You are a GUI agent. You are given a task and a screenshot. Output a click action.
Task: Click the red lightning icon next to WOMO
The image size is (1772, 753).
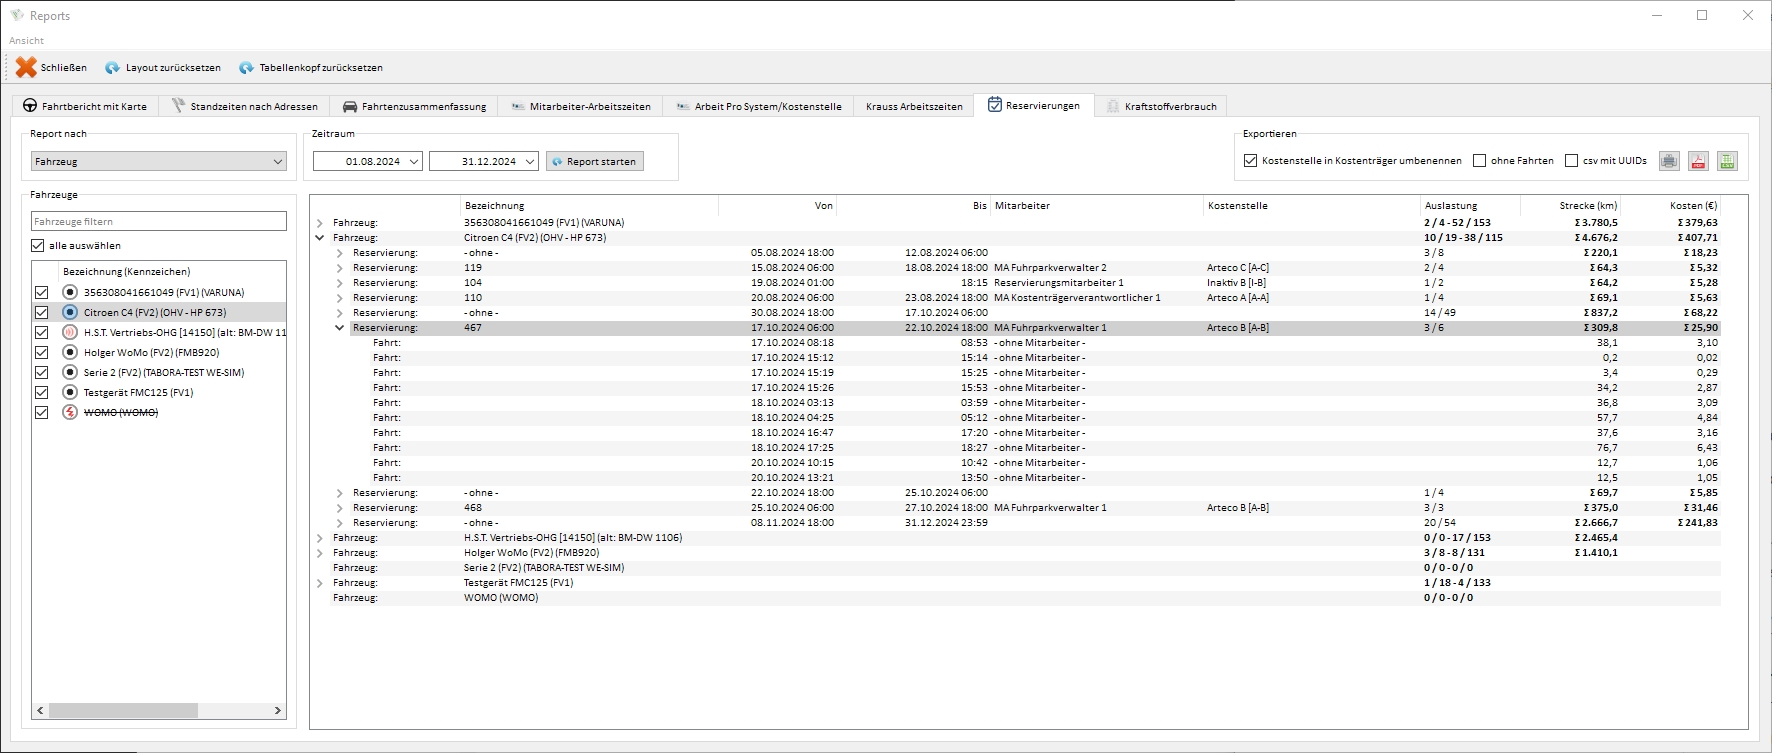[x=70, y=412]
